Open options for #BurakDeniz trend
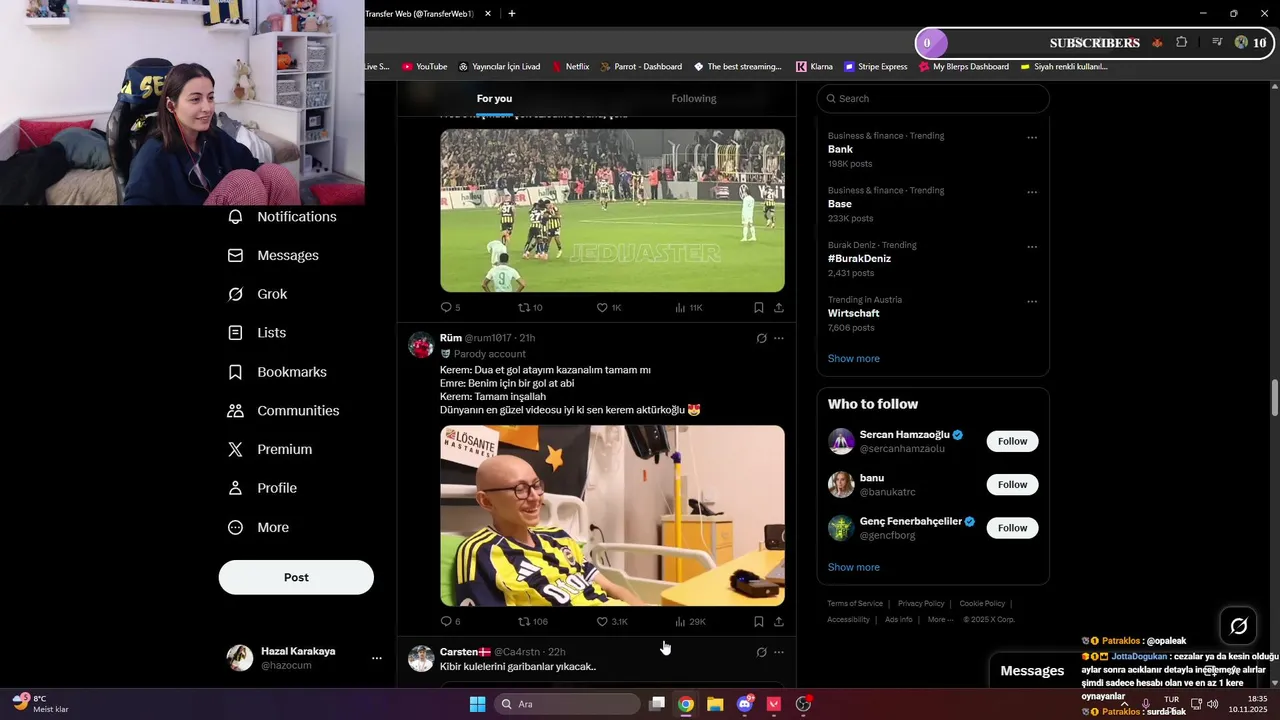This screenshot has width=1280, height=720. (x=1032, y=247)
